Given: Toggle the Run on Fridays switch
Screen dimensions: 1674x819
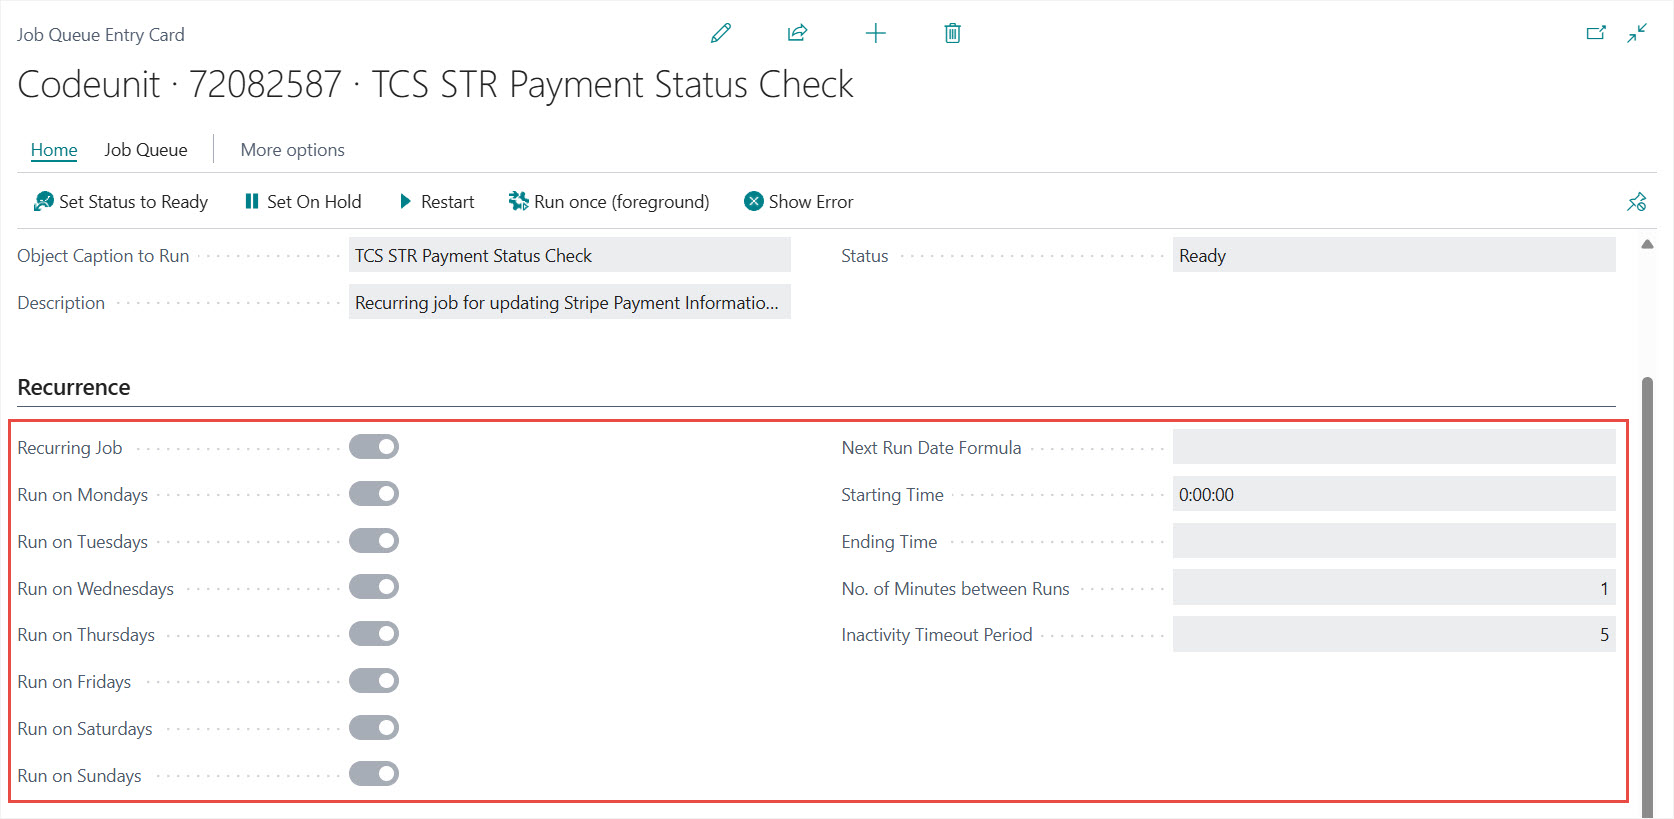Looking at the screenshot, I should click(x=374, y=681).
